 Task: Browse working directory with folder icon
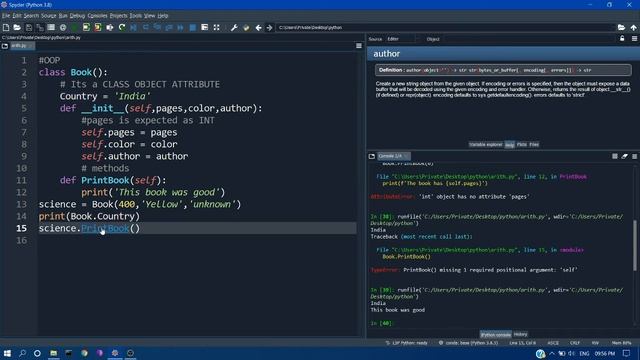621,27
